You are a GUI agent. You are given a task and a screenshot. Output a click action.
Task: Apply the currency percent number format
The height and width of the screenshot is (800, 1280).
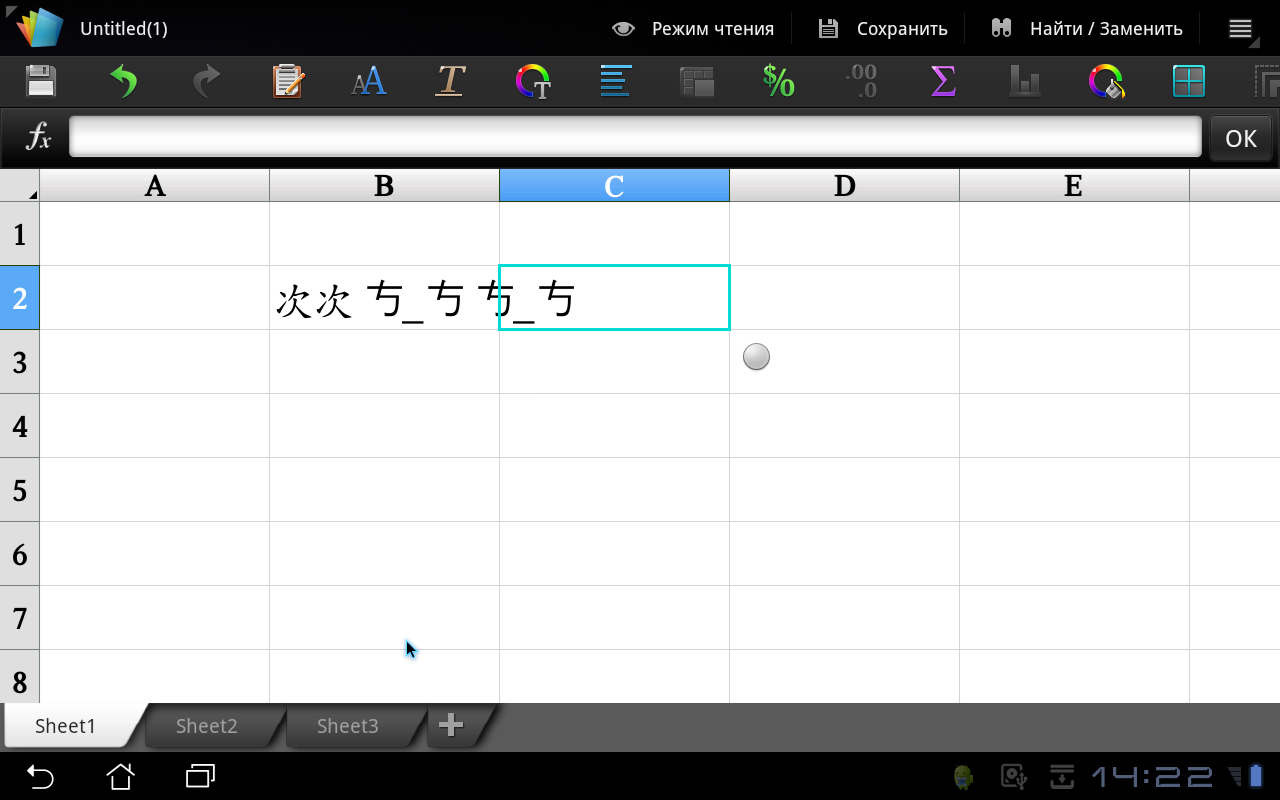(778, 81)
